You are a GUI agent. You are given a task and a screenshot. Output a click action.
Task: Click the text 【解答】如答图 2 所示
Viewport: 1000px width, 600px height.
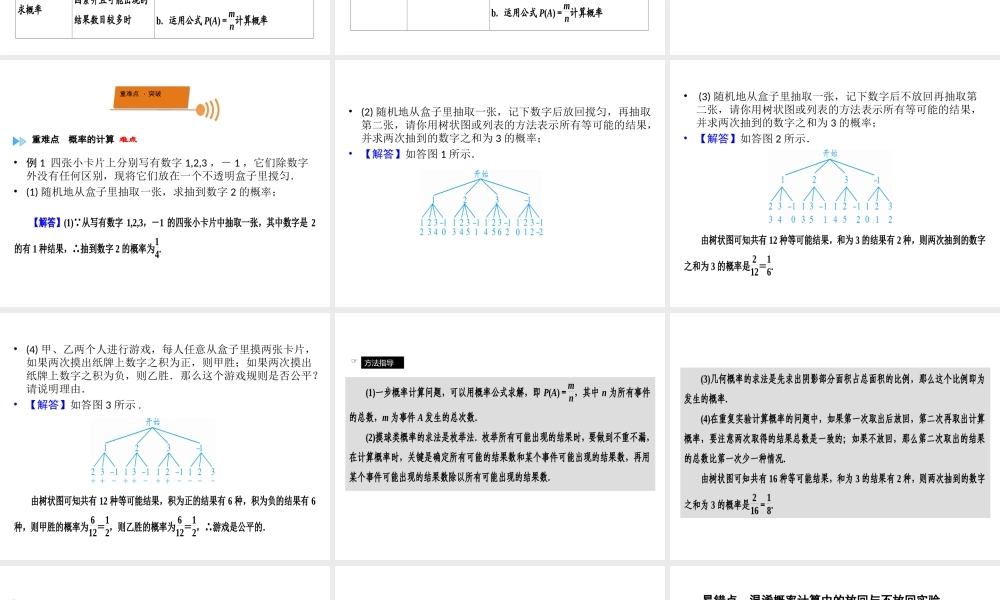point(753,138)
